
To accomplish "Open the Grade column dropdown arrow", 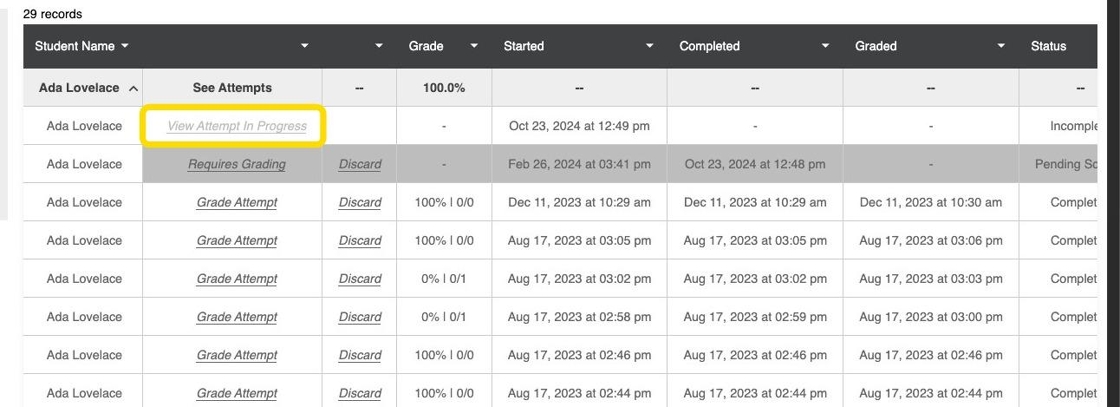I will (x=474, y=46).
